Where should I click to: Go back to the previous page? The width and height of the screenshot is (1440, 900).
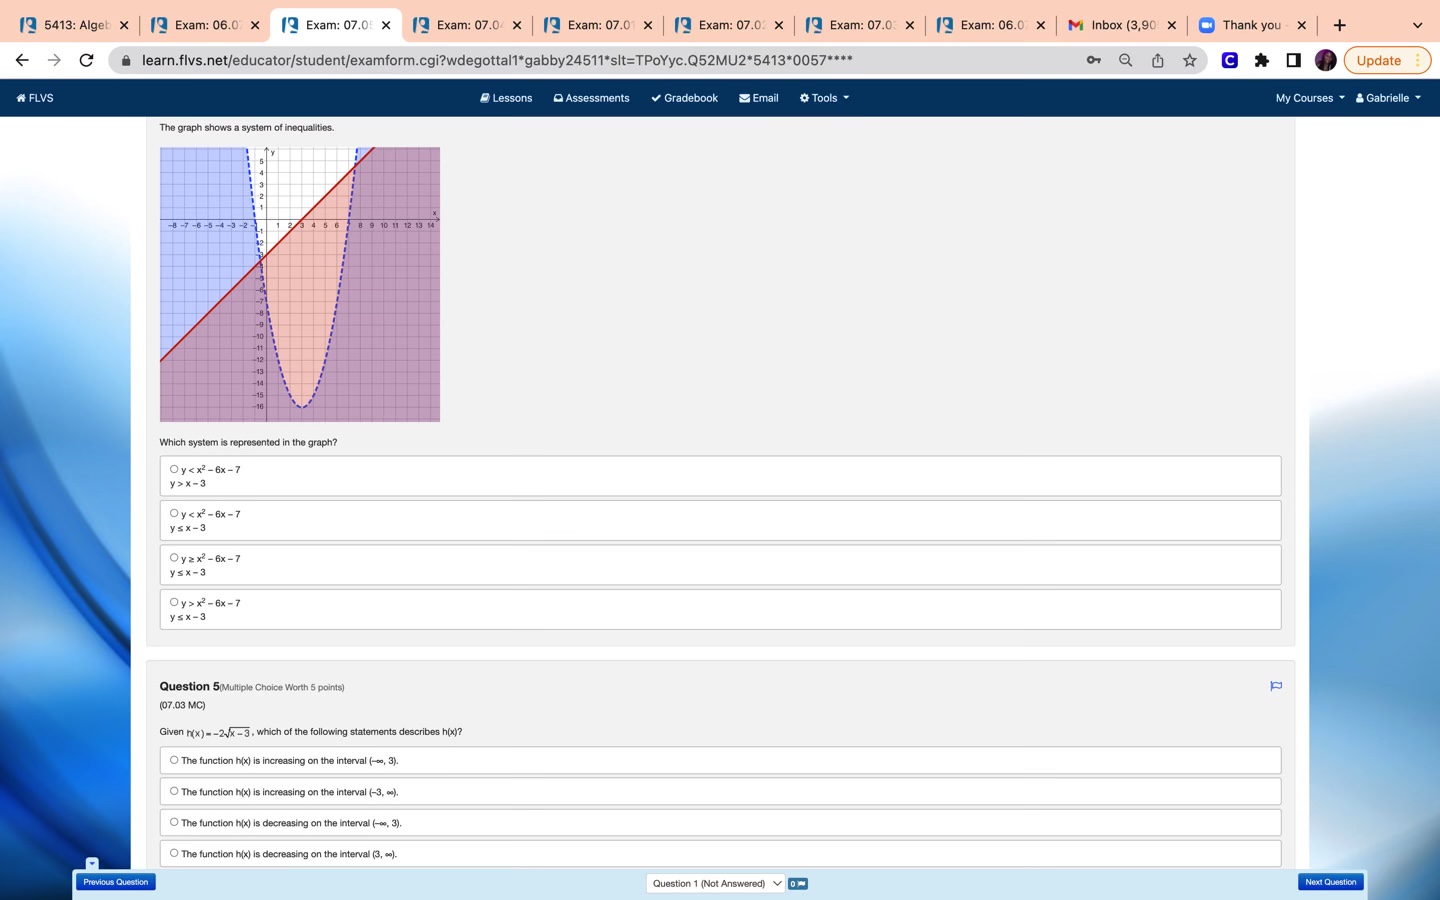click(x=22, y=60)
